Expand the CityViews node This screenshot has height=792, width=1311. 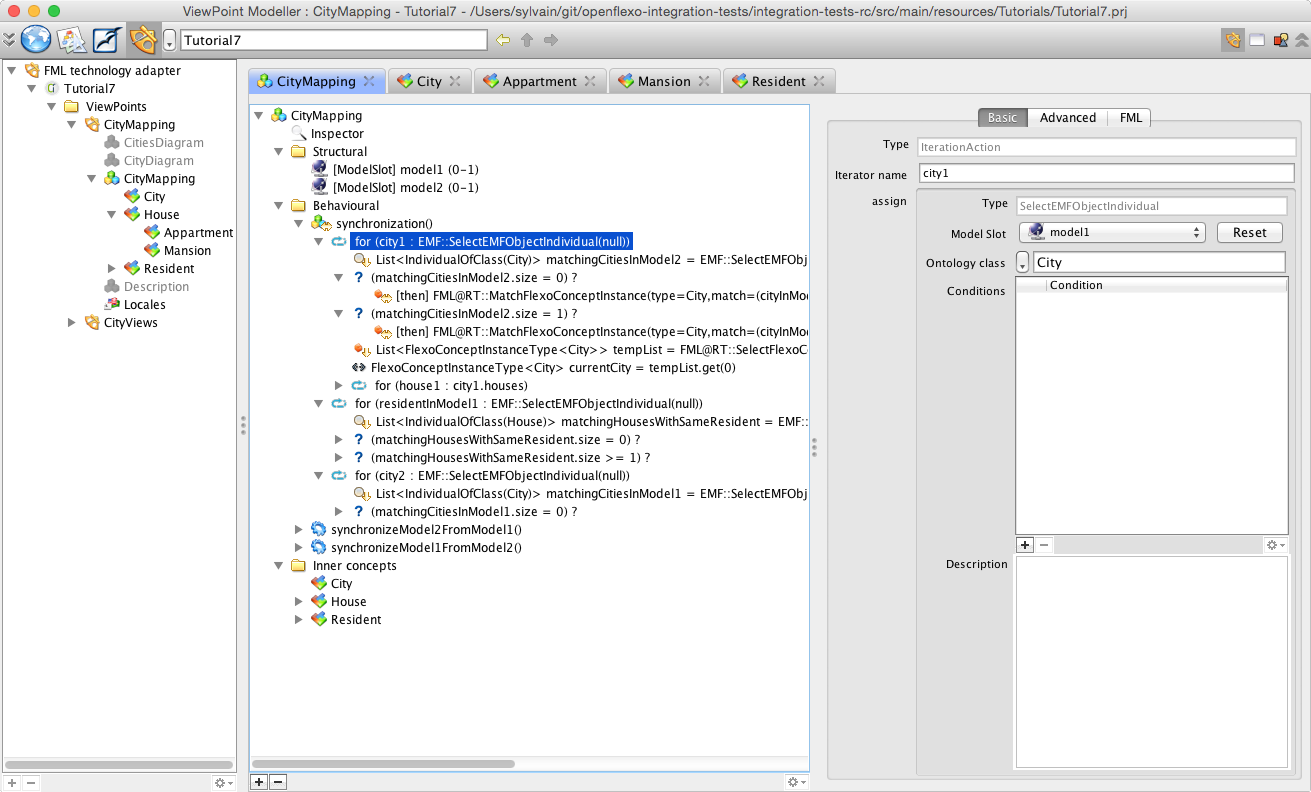click(x=71, y=323)
